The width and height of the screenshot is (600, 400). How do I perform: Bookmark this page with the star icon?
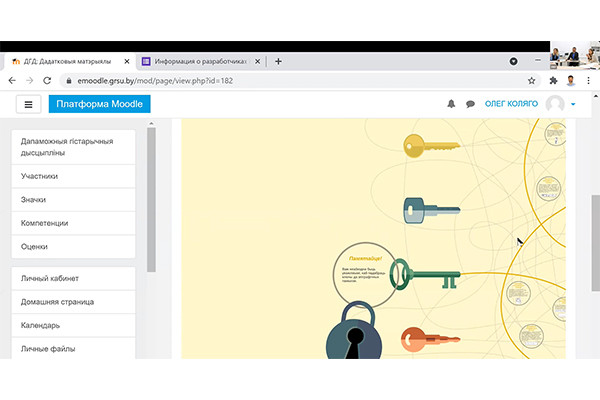(531, 80)
